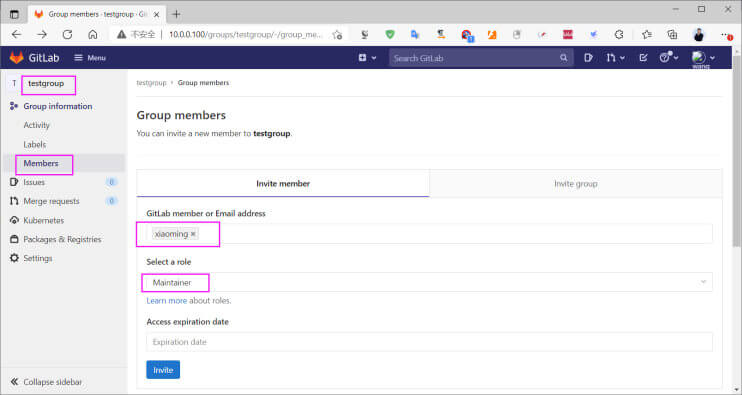Reload the page
The height and width of the screenshot is (395, 742).
click(68, 35)
